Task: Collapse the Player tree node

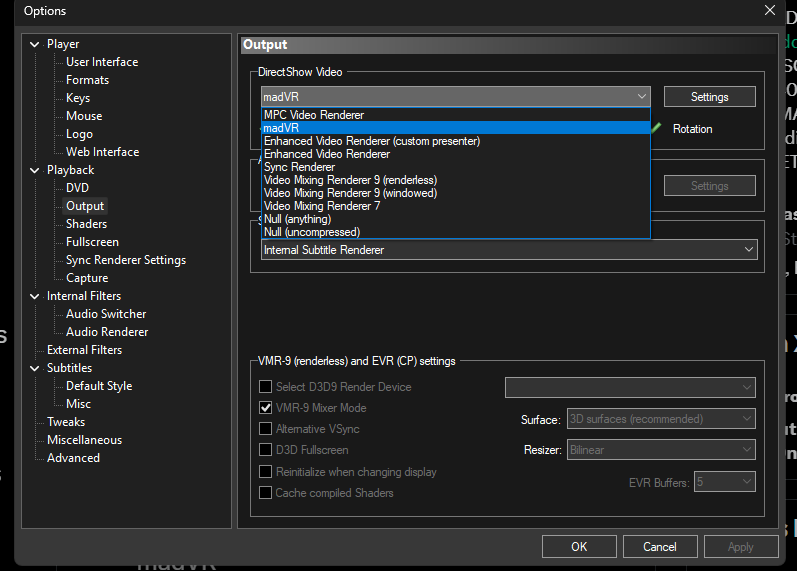Action: (x=35, y=44)
